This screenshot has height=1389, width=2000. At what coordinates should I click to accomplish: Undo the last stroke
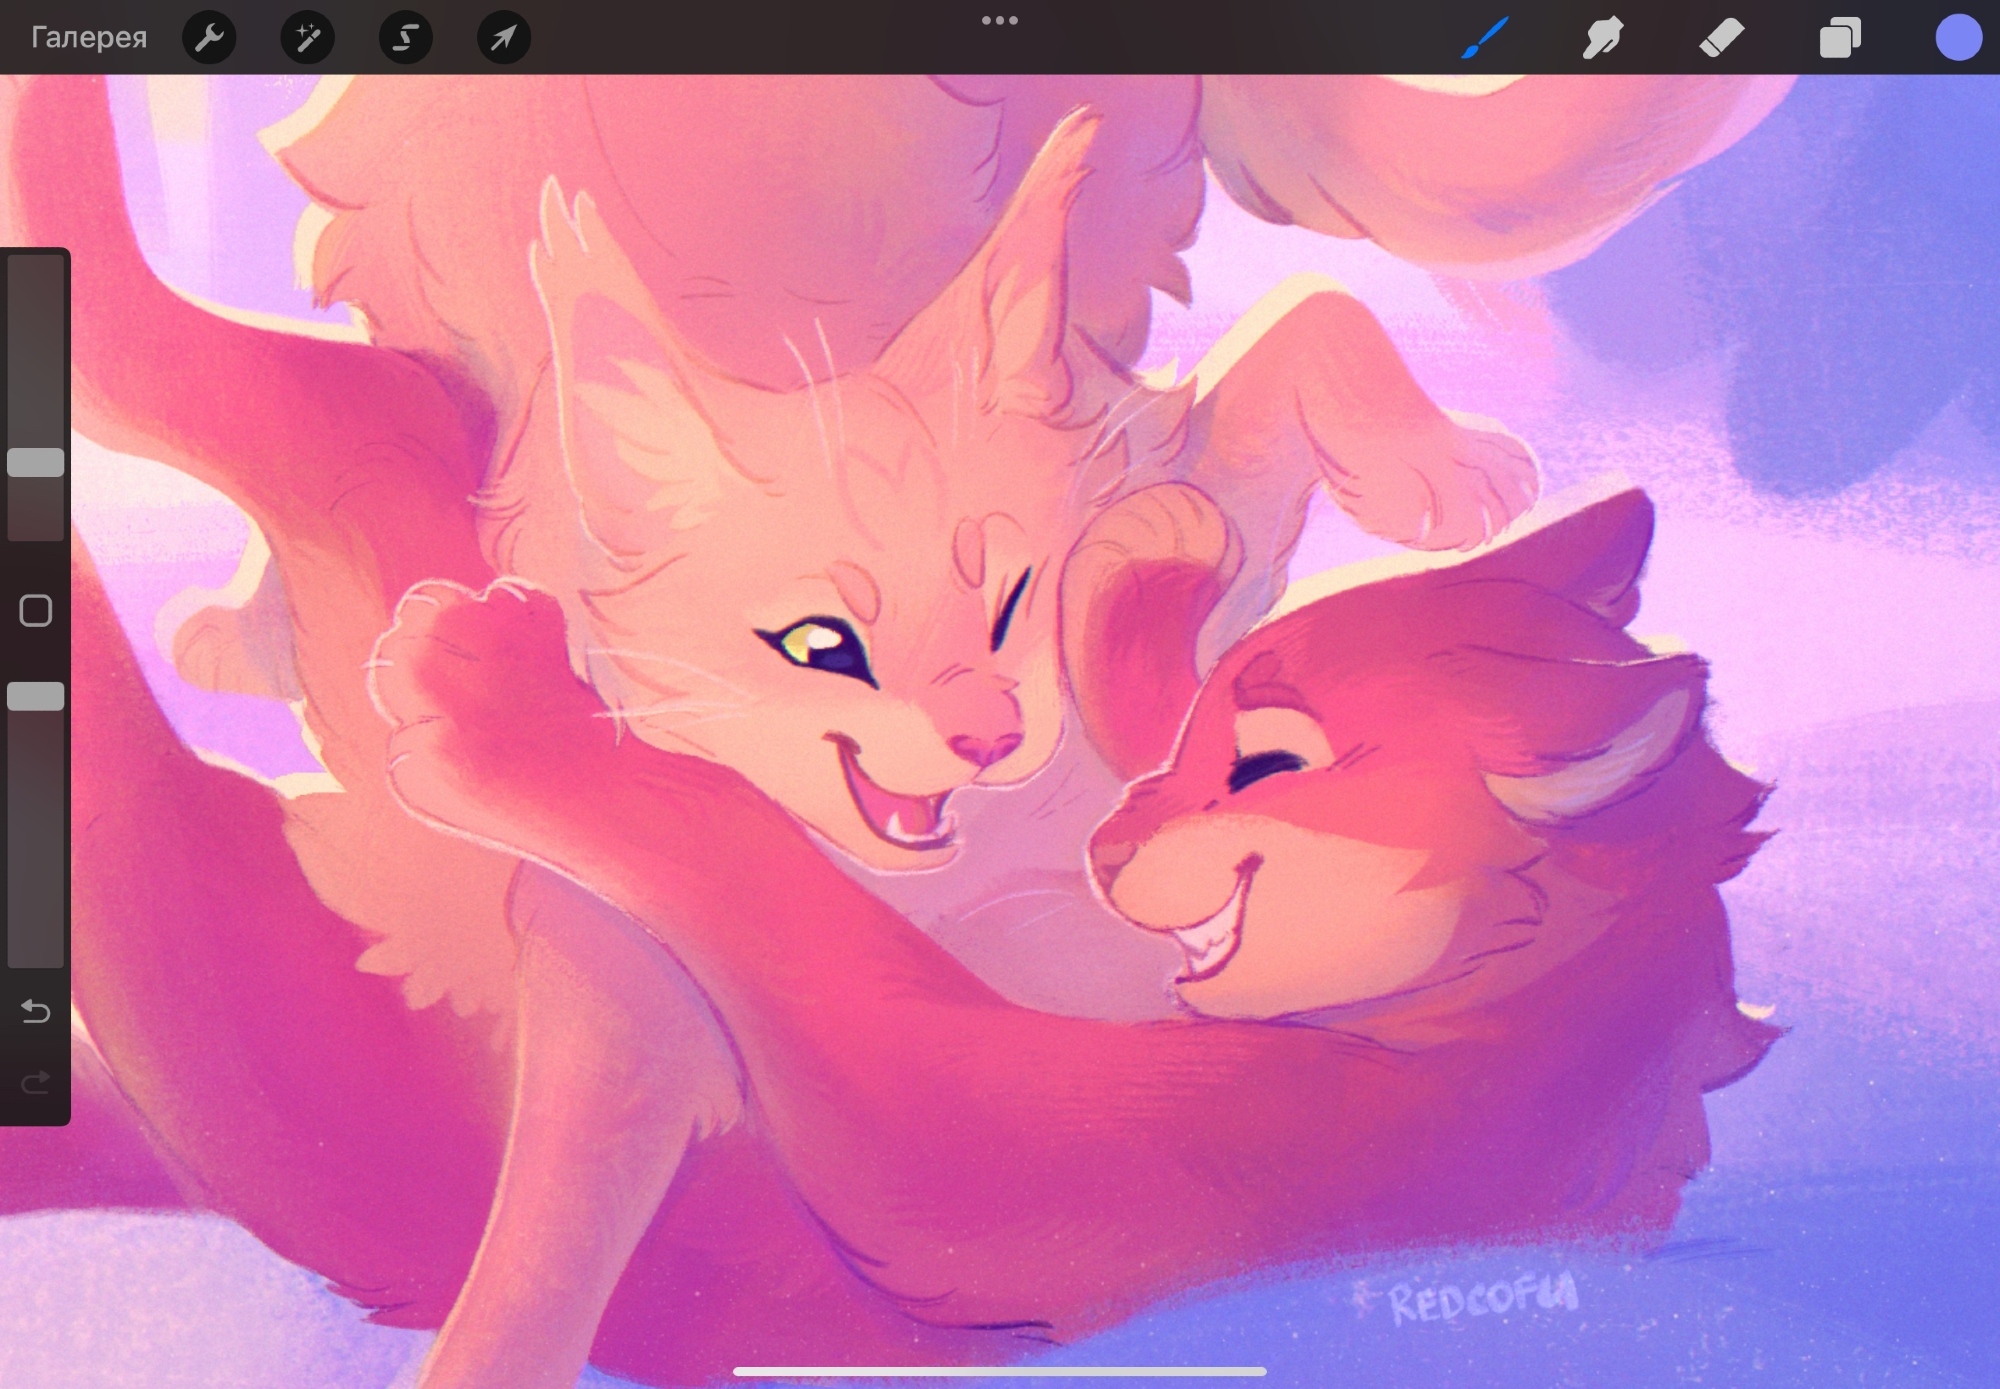click(x=36, y=1011)
